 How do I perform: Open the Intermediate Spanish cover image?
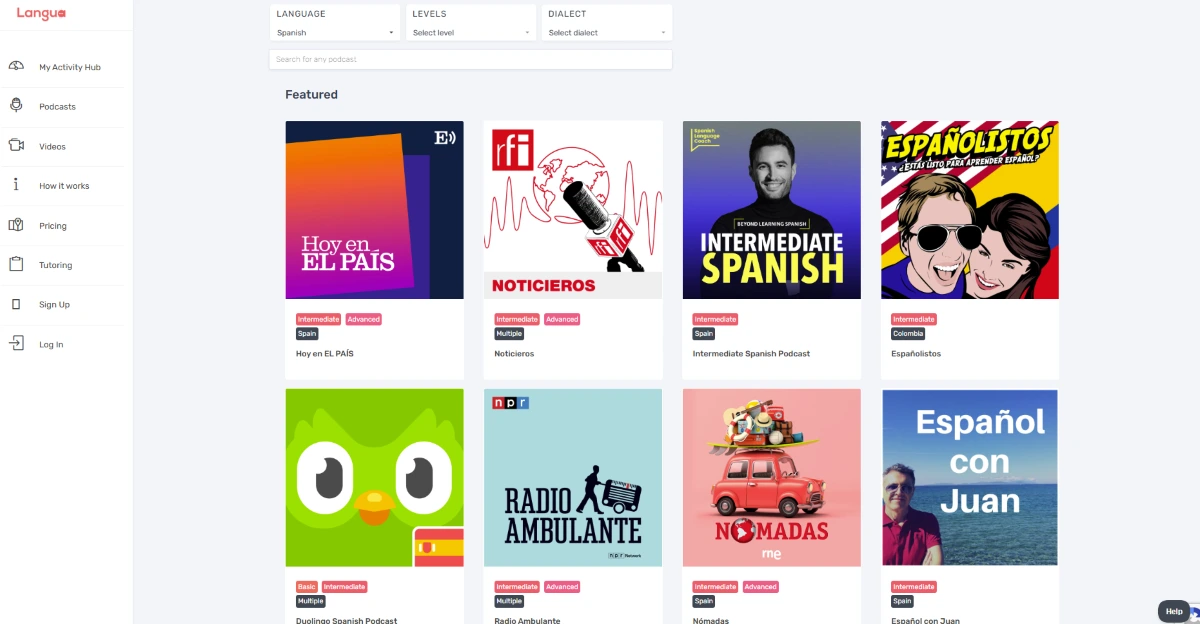[x=772, y=210]
